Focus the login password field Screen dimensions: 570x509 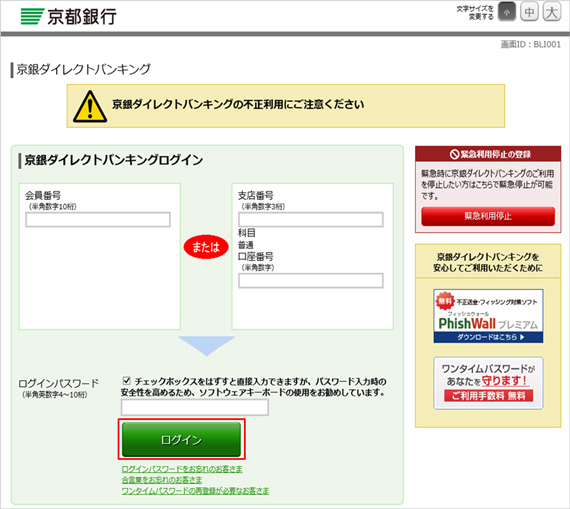click(195, 407)
